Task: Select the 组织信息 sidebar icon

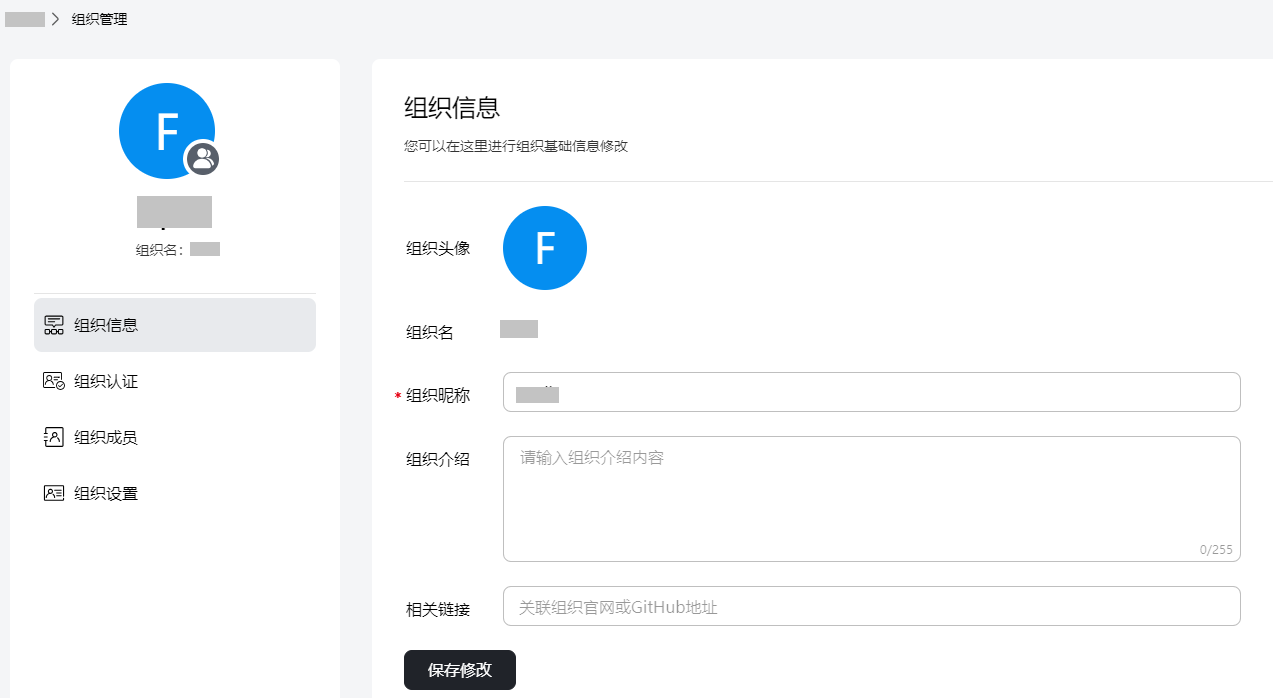Action: [54, 324]
